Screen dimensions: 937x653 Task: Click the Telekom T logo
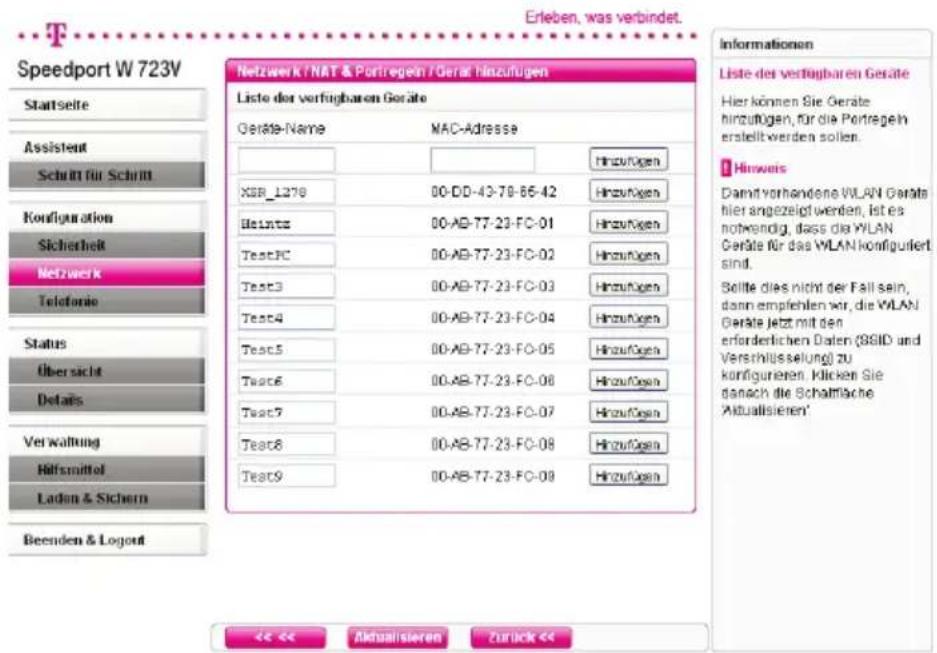pyautogui.click(x=56, y=35)
